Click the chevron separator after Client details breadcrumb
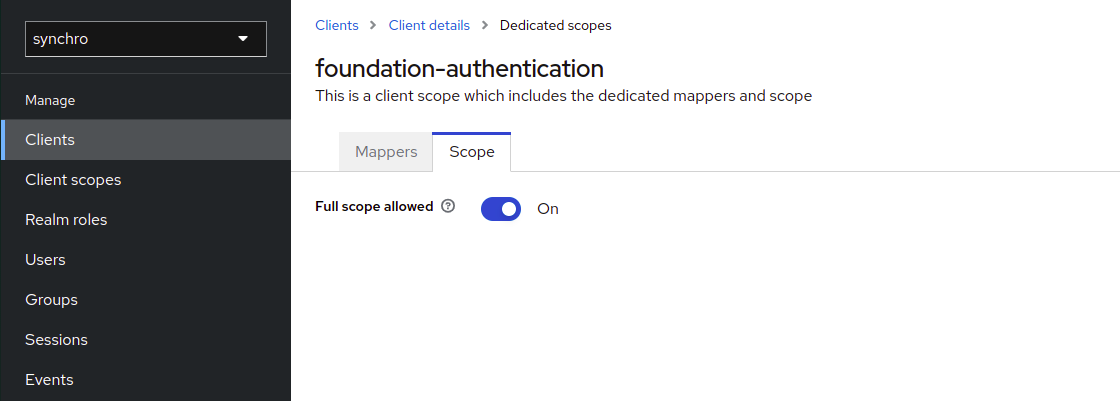Viewport: 1120px width, 401px height. (484, 25)
